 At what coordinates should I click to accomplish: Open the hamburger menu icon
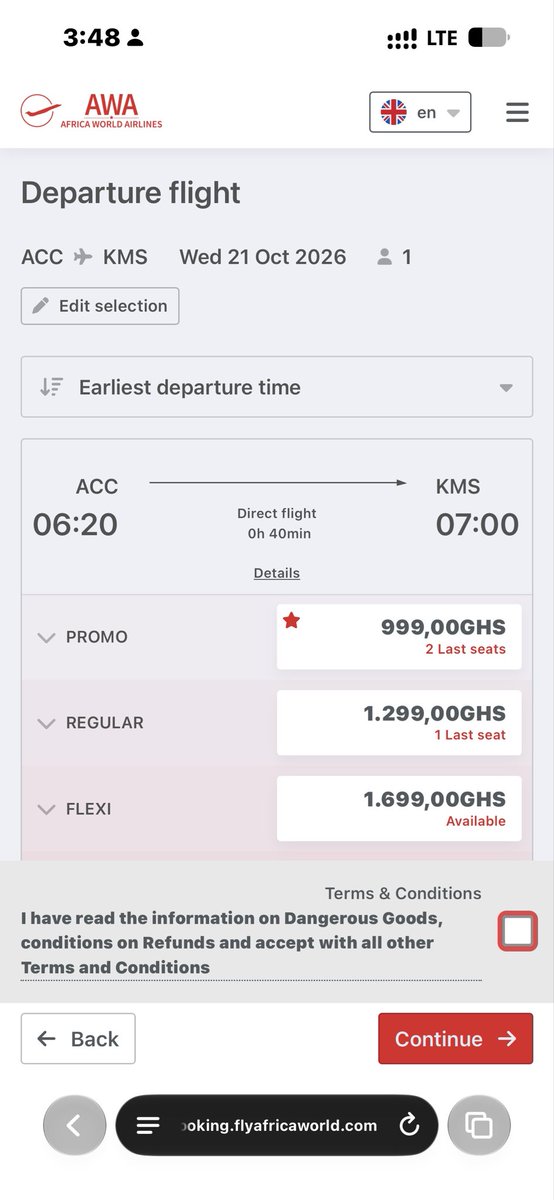tap(517, 112)
